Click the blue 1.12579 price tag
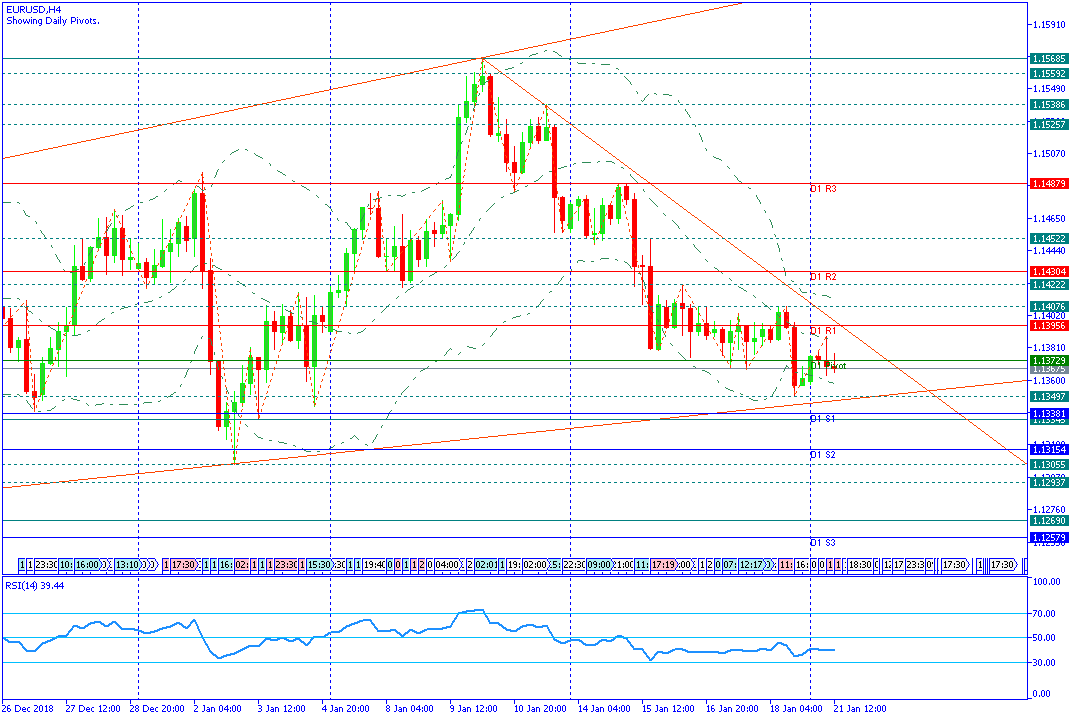1080x720 pixels. tap(1047, 538)
